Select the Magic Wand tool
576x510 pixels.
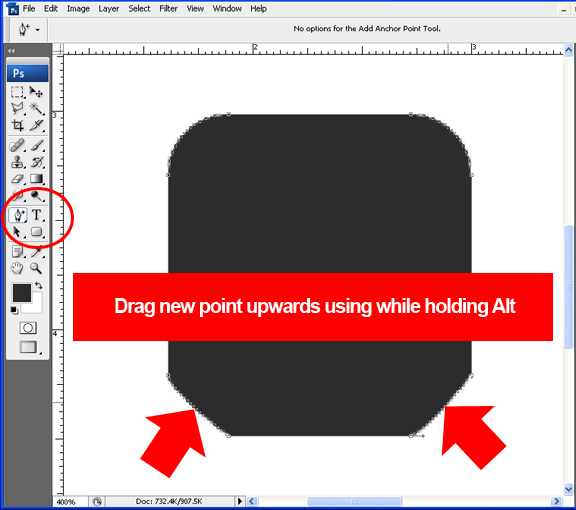(36, 108)
